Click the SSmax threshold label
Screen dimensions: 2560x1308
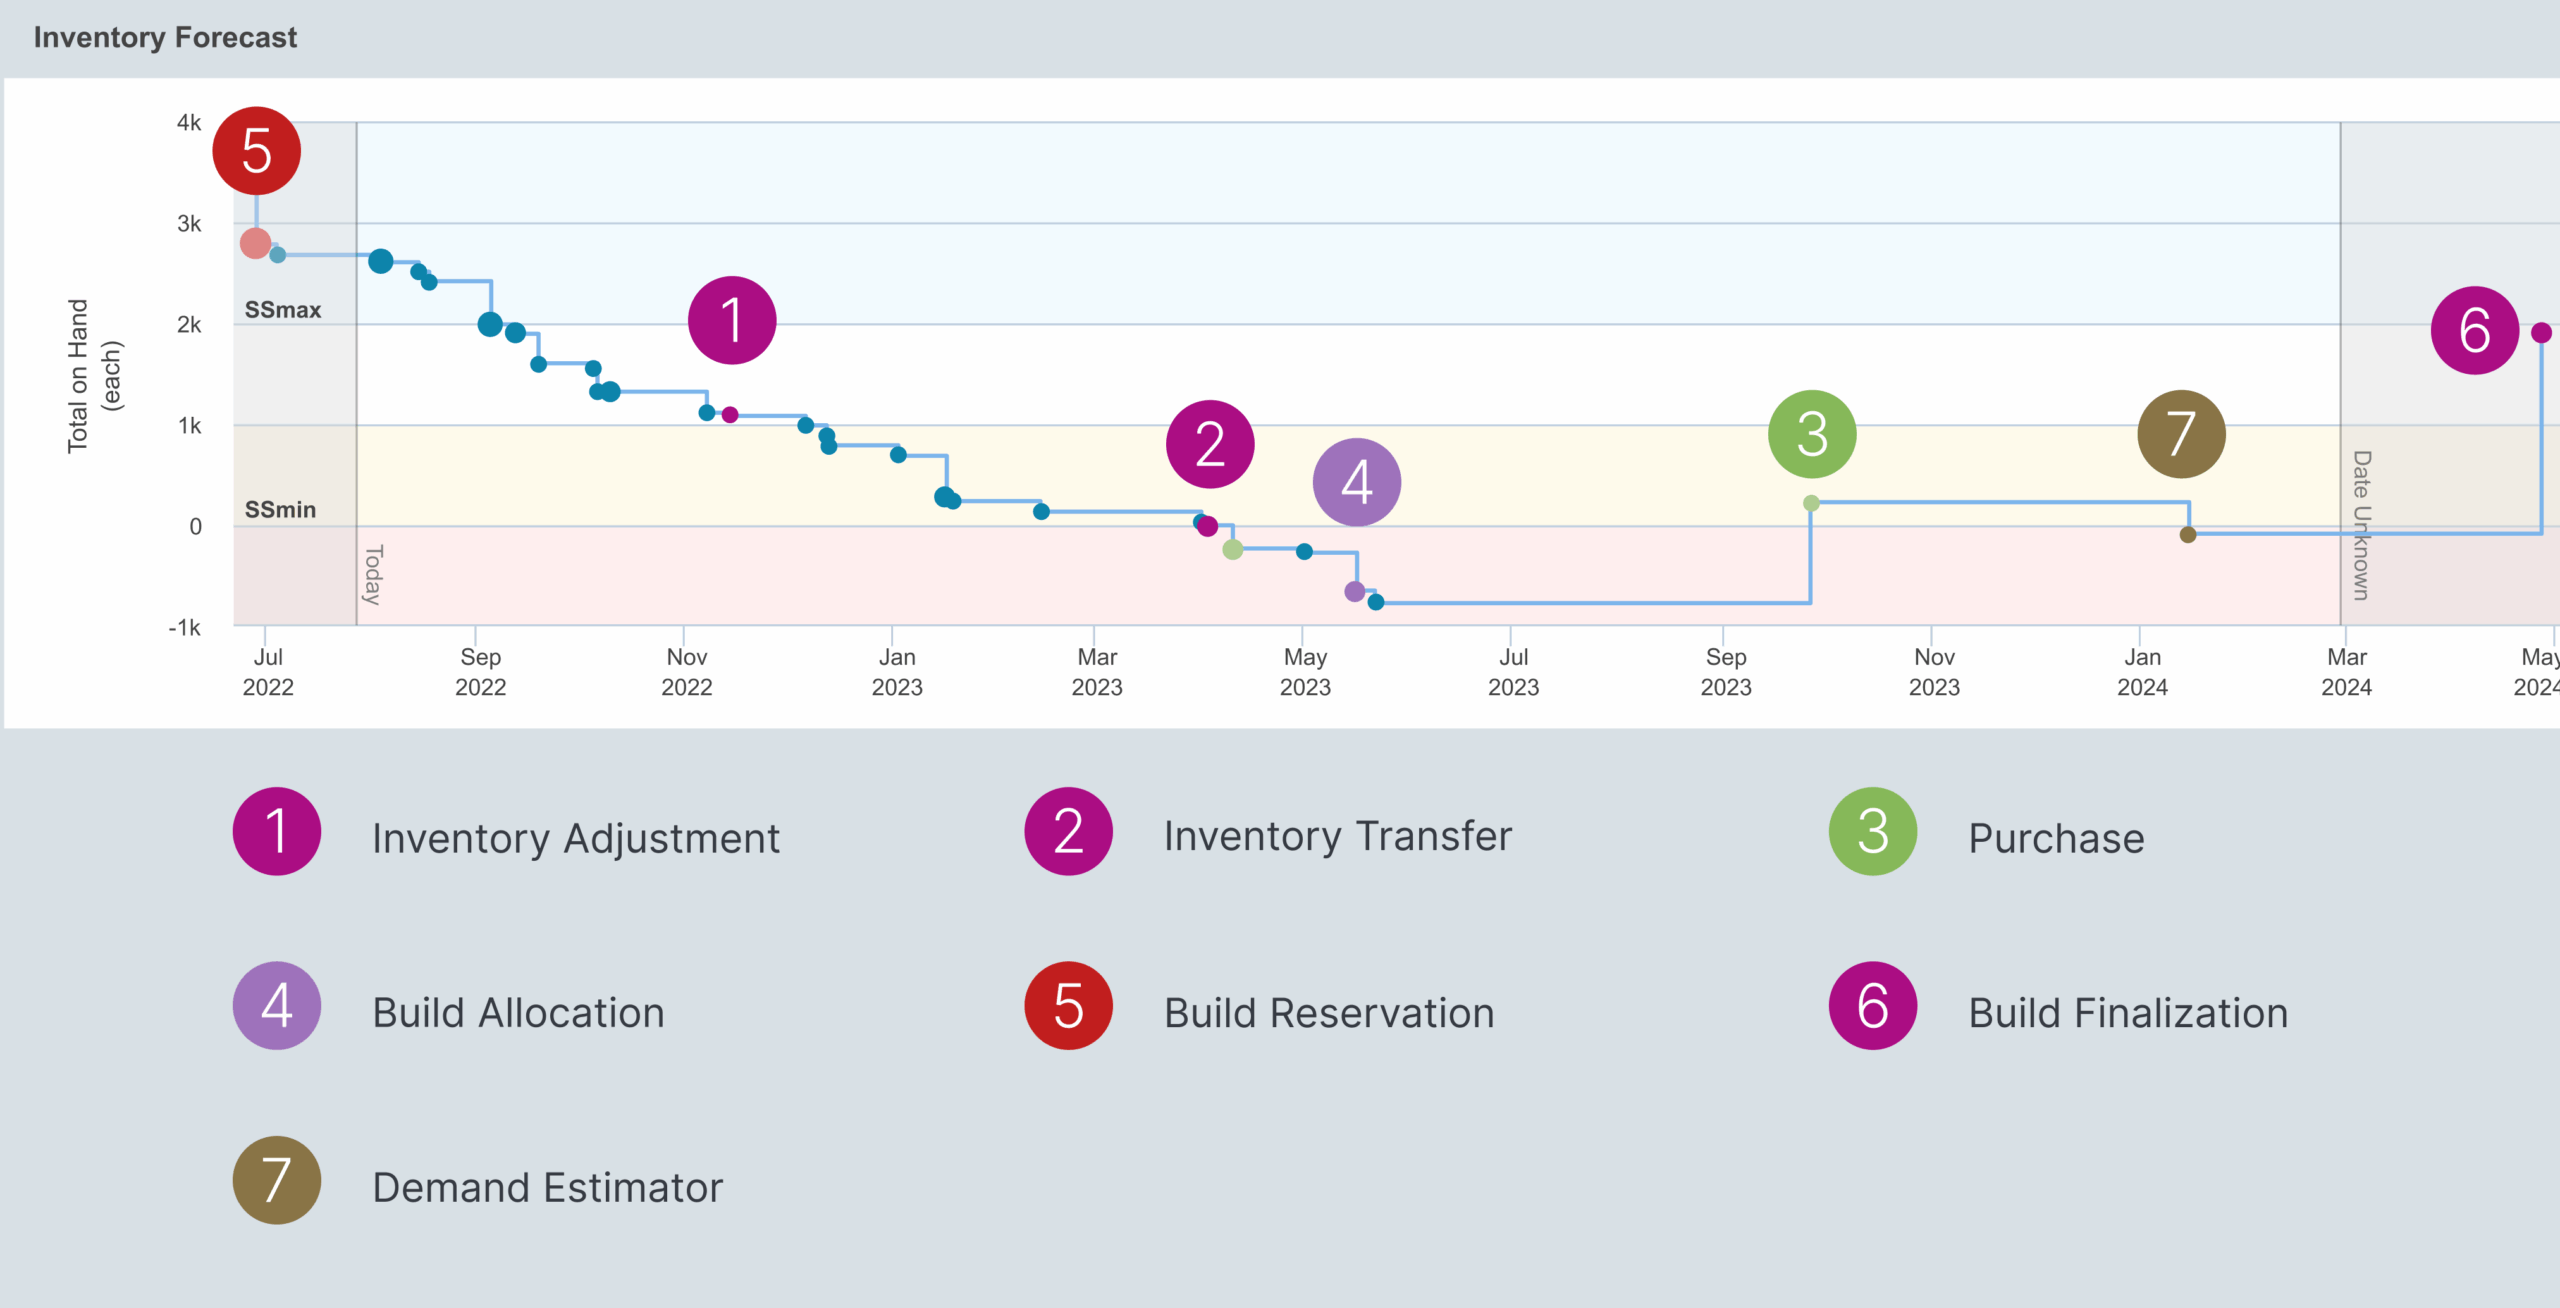coord(283,310)
